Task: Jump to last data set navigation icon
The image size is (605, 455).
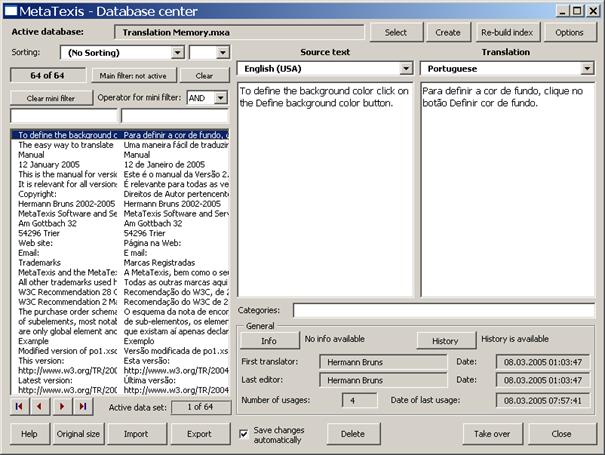Action: (83, 406)
